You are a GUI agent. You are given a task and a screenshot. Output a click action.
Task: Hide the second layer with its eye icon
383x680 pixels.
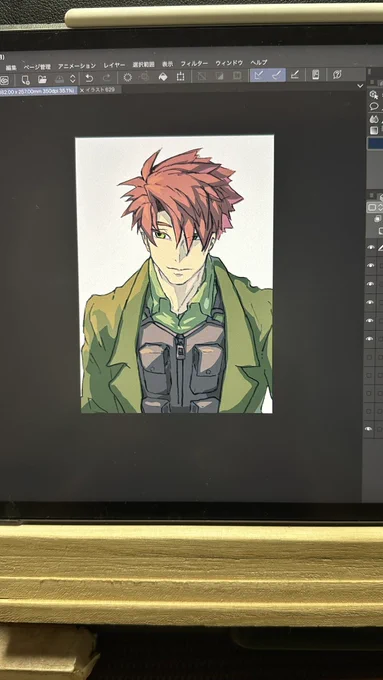click(x=370, y=265)
